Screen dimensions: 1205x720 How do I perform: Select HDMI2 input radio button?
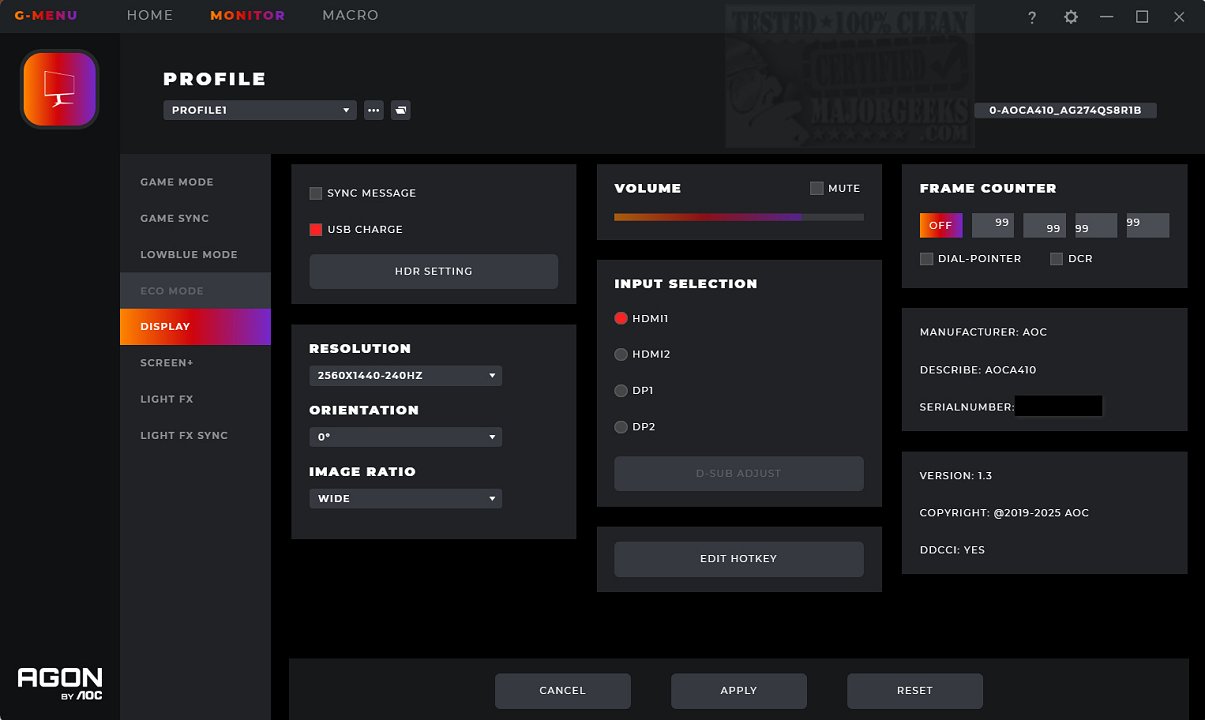[x=621, y=354]
